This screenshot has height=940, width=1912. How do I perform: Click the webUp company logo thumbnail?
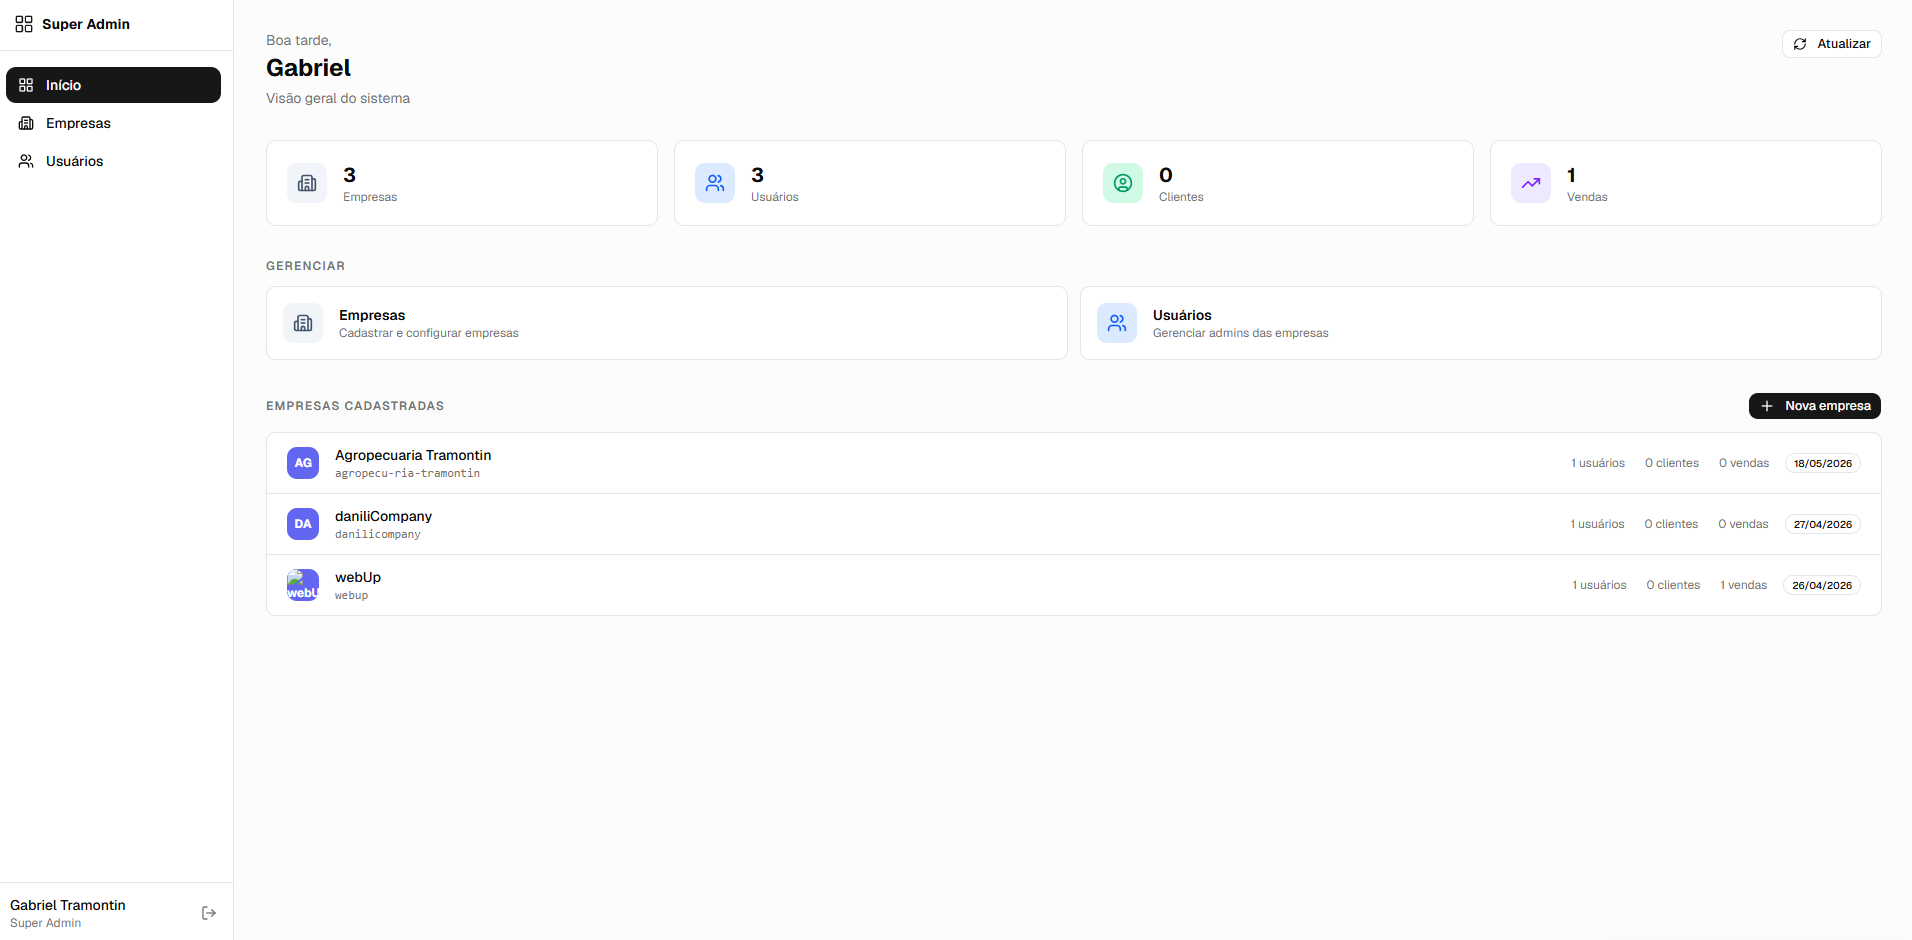point(303,585)
